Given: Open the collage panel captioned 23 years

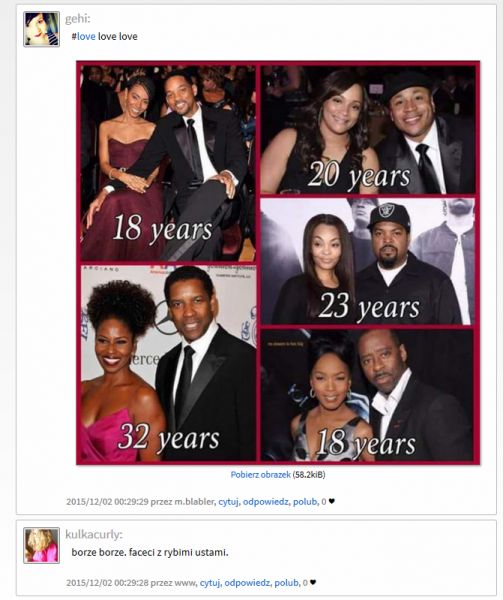Looking at the screenshot, I should click(x=368, y=261).
